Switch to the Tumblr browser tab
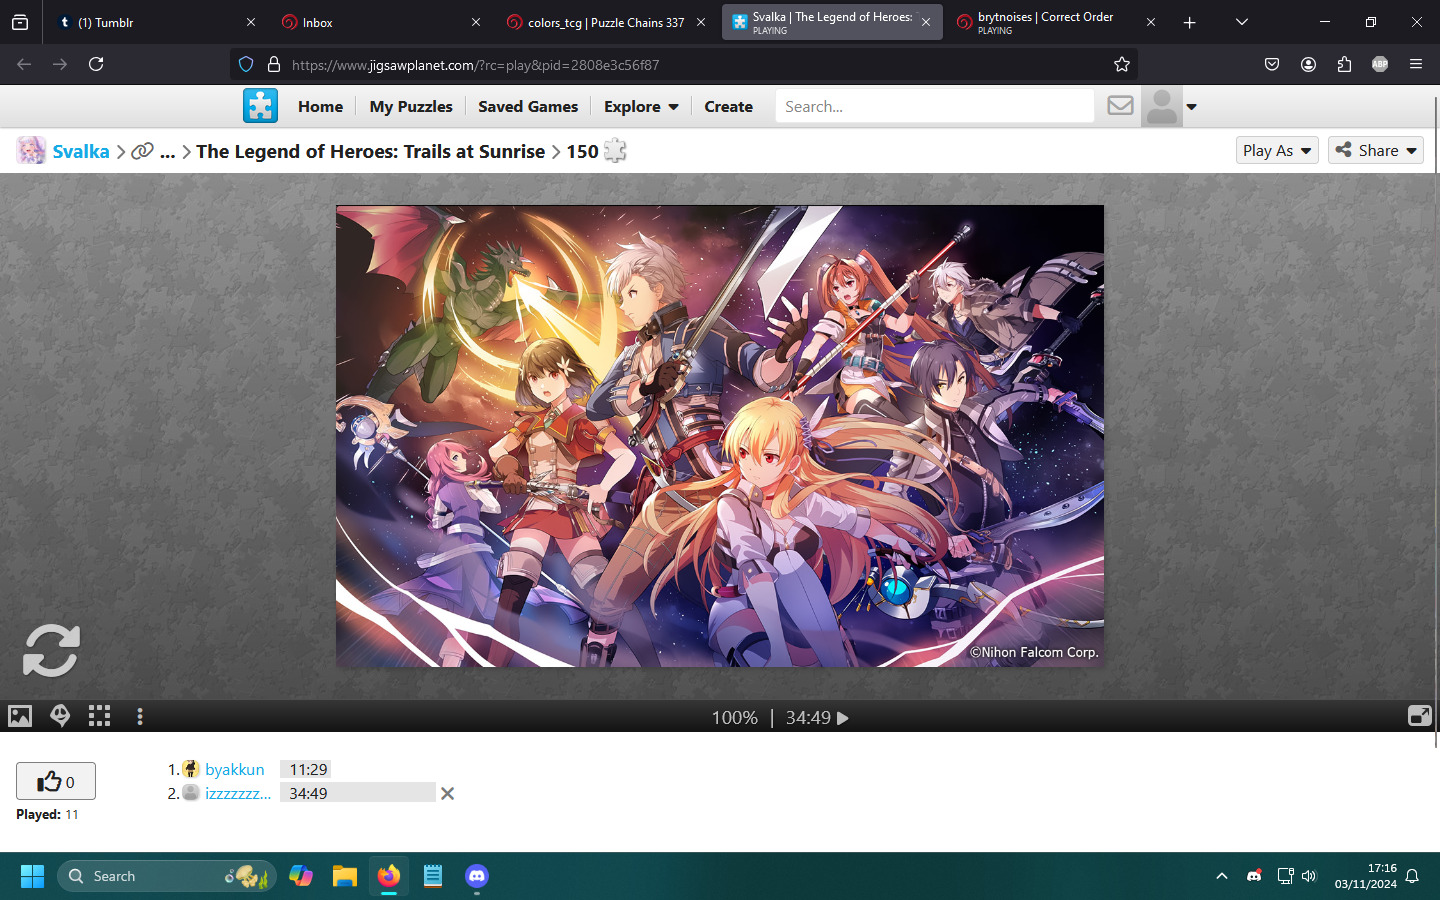This screenshot has height=900, width=1440. pyautogui.click(x=154, y=22)
